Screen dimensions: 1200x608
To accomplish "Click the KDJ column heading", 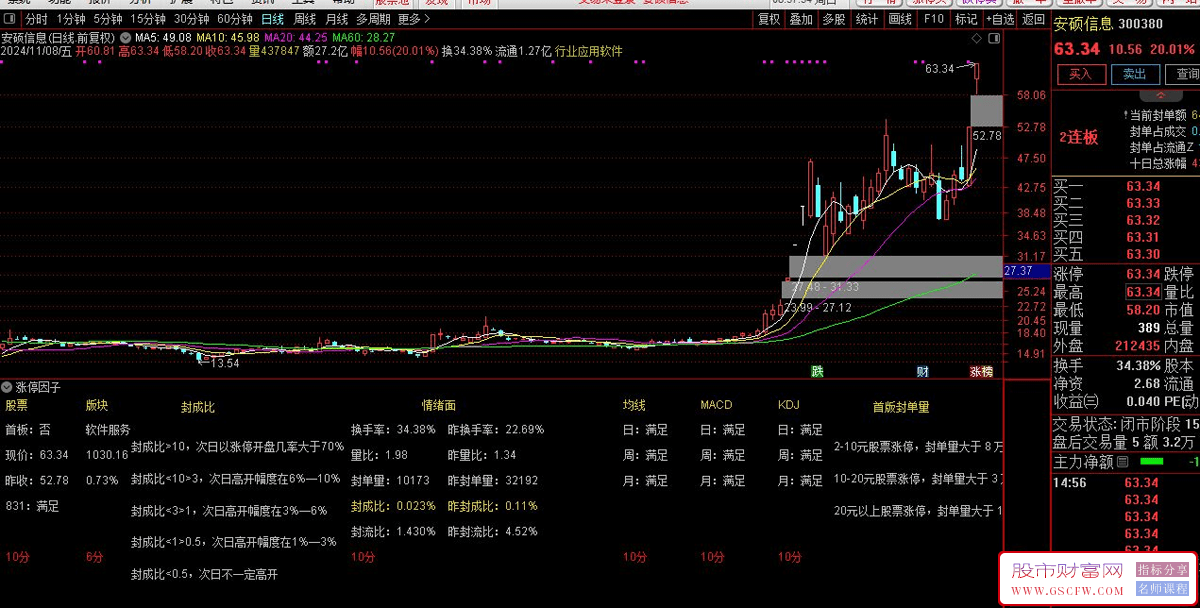I will pos(789,405).
